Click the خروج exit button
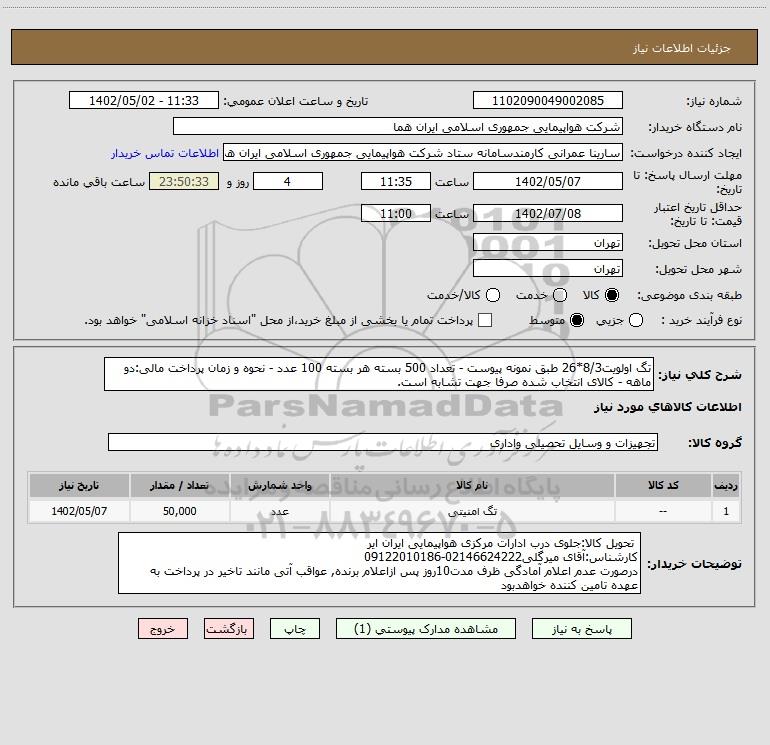This screenshot has width=770, height=745. tap(163, 629)
